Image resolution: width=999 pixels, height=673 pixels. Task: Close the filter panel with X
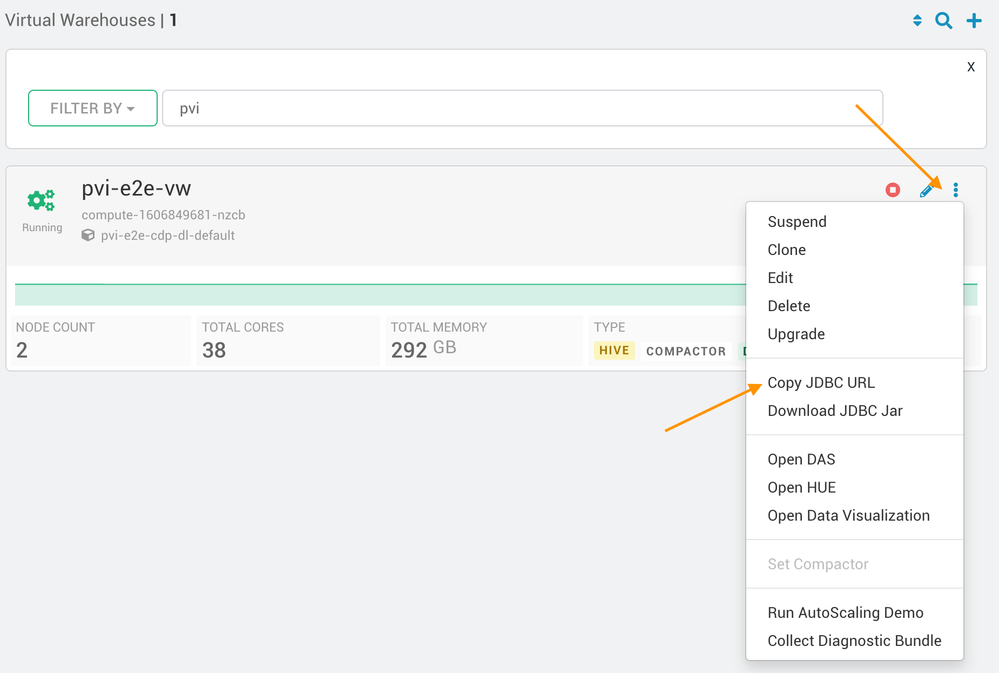coord(970,67)
